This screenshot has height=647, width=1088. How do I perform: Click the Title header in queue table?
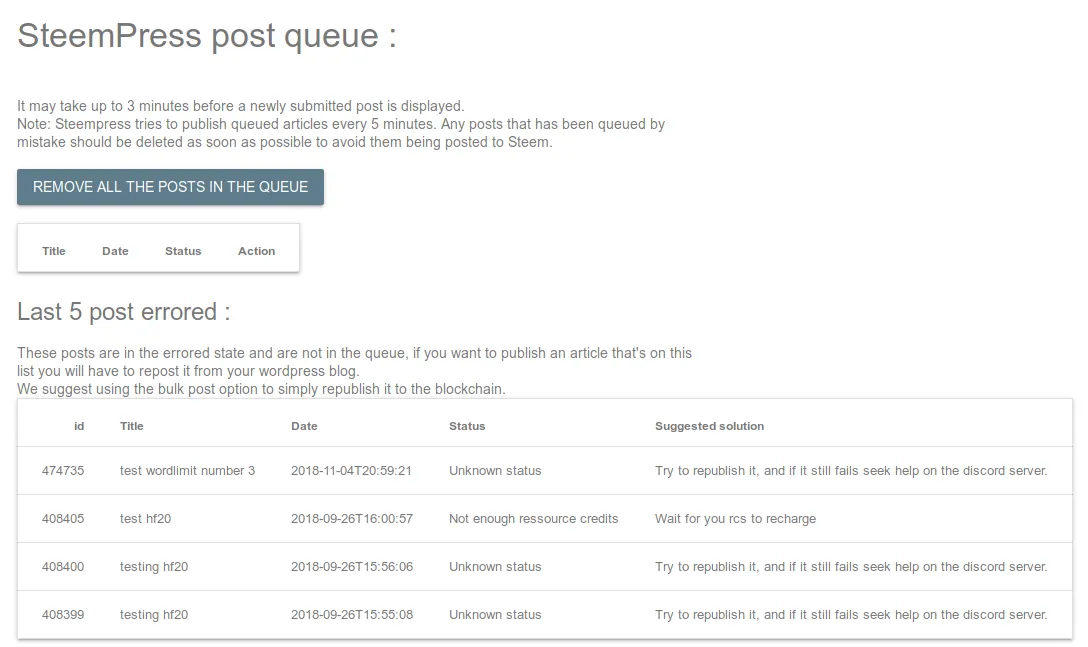pyautogui.click(x=53, y=251)
